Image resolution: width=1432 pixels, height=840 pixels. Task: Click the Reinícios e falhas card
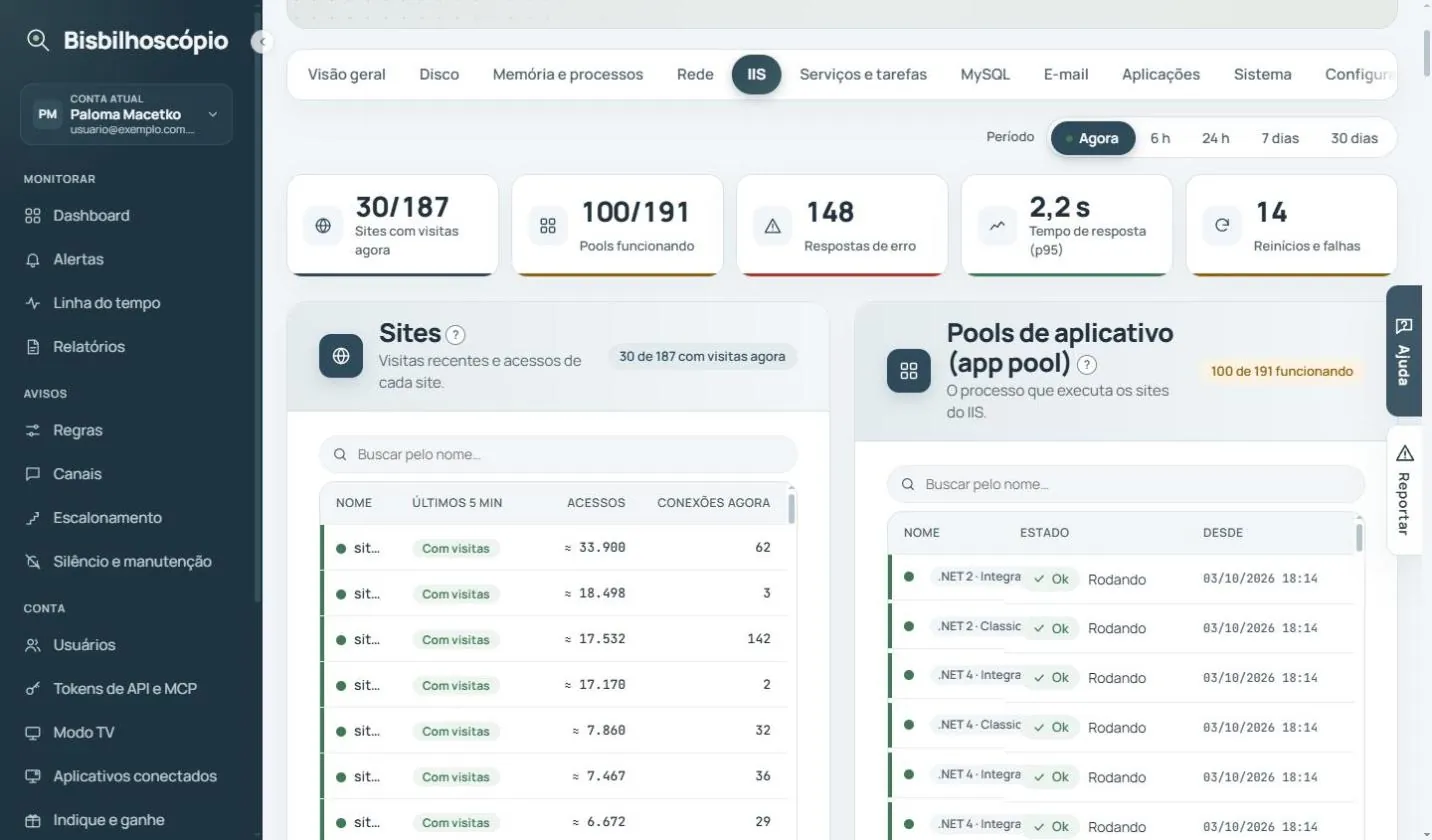click(x=1292, y=226)
